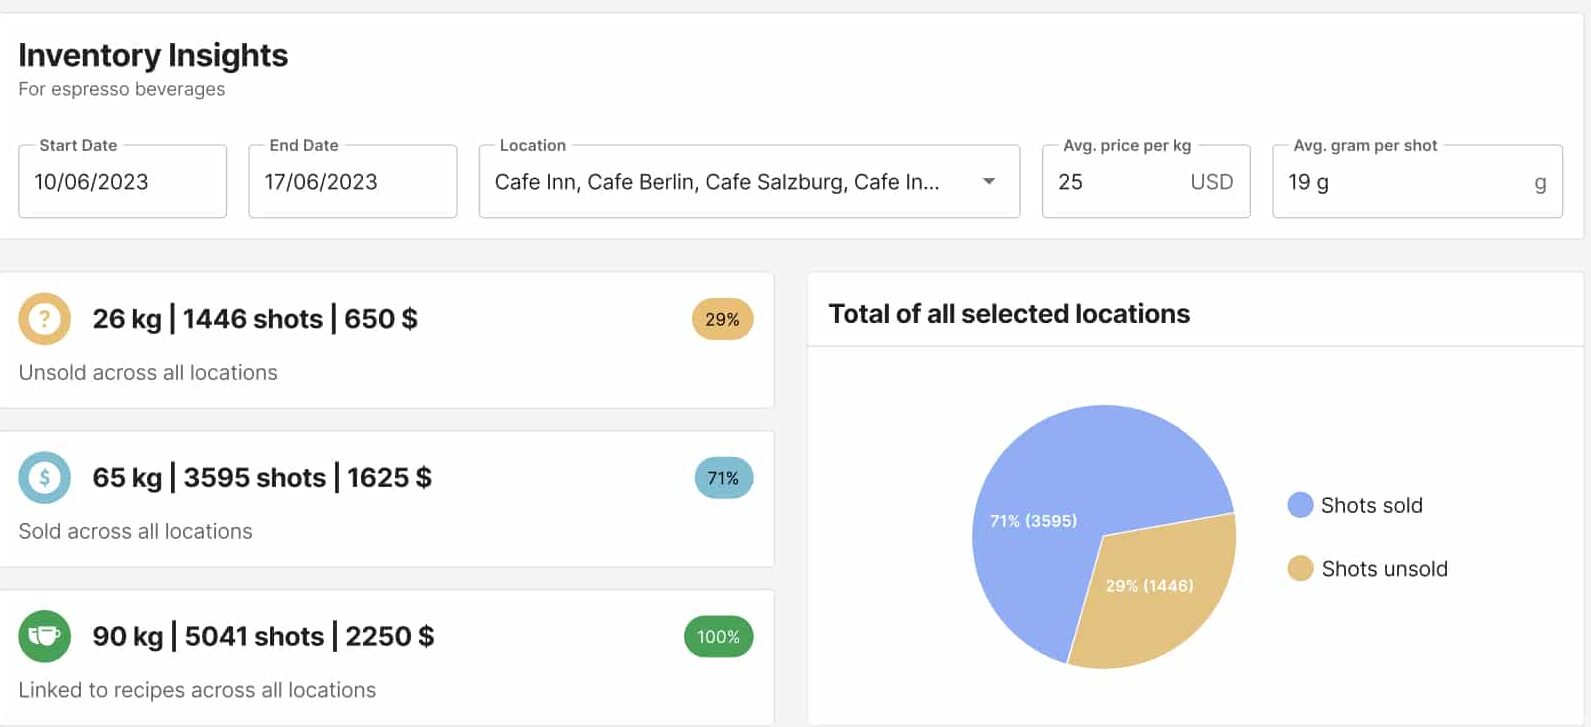1591x727 pixels.
Task: Click the Shots unsold legend label
Action: [1384, 569]
